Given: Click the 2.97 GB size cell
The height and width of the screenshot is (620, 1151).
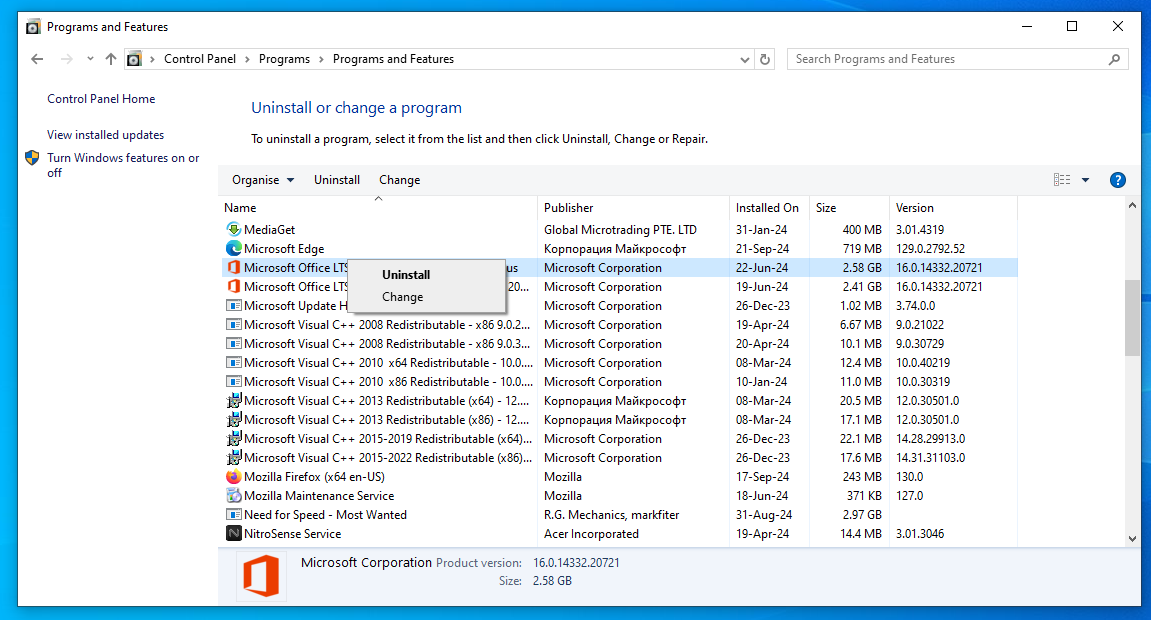Looking at the screenshot, I should pos(862,514).
